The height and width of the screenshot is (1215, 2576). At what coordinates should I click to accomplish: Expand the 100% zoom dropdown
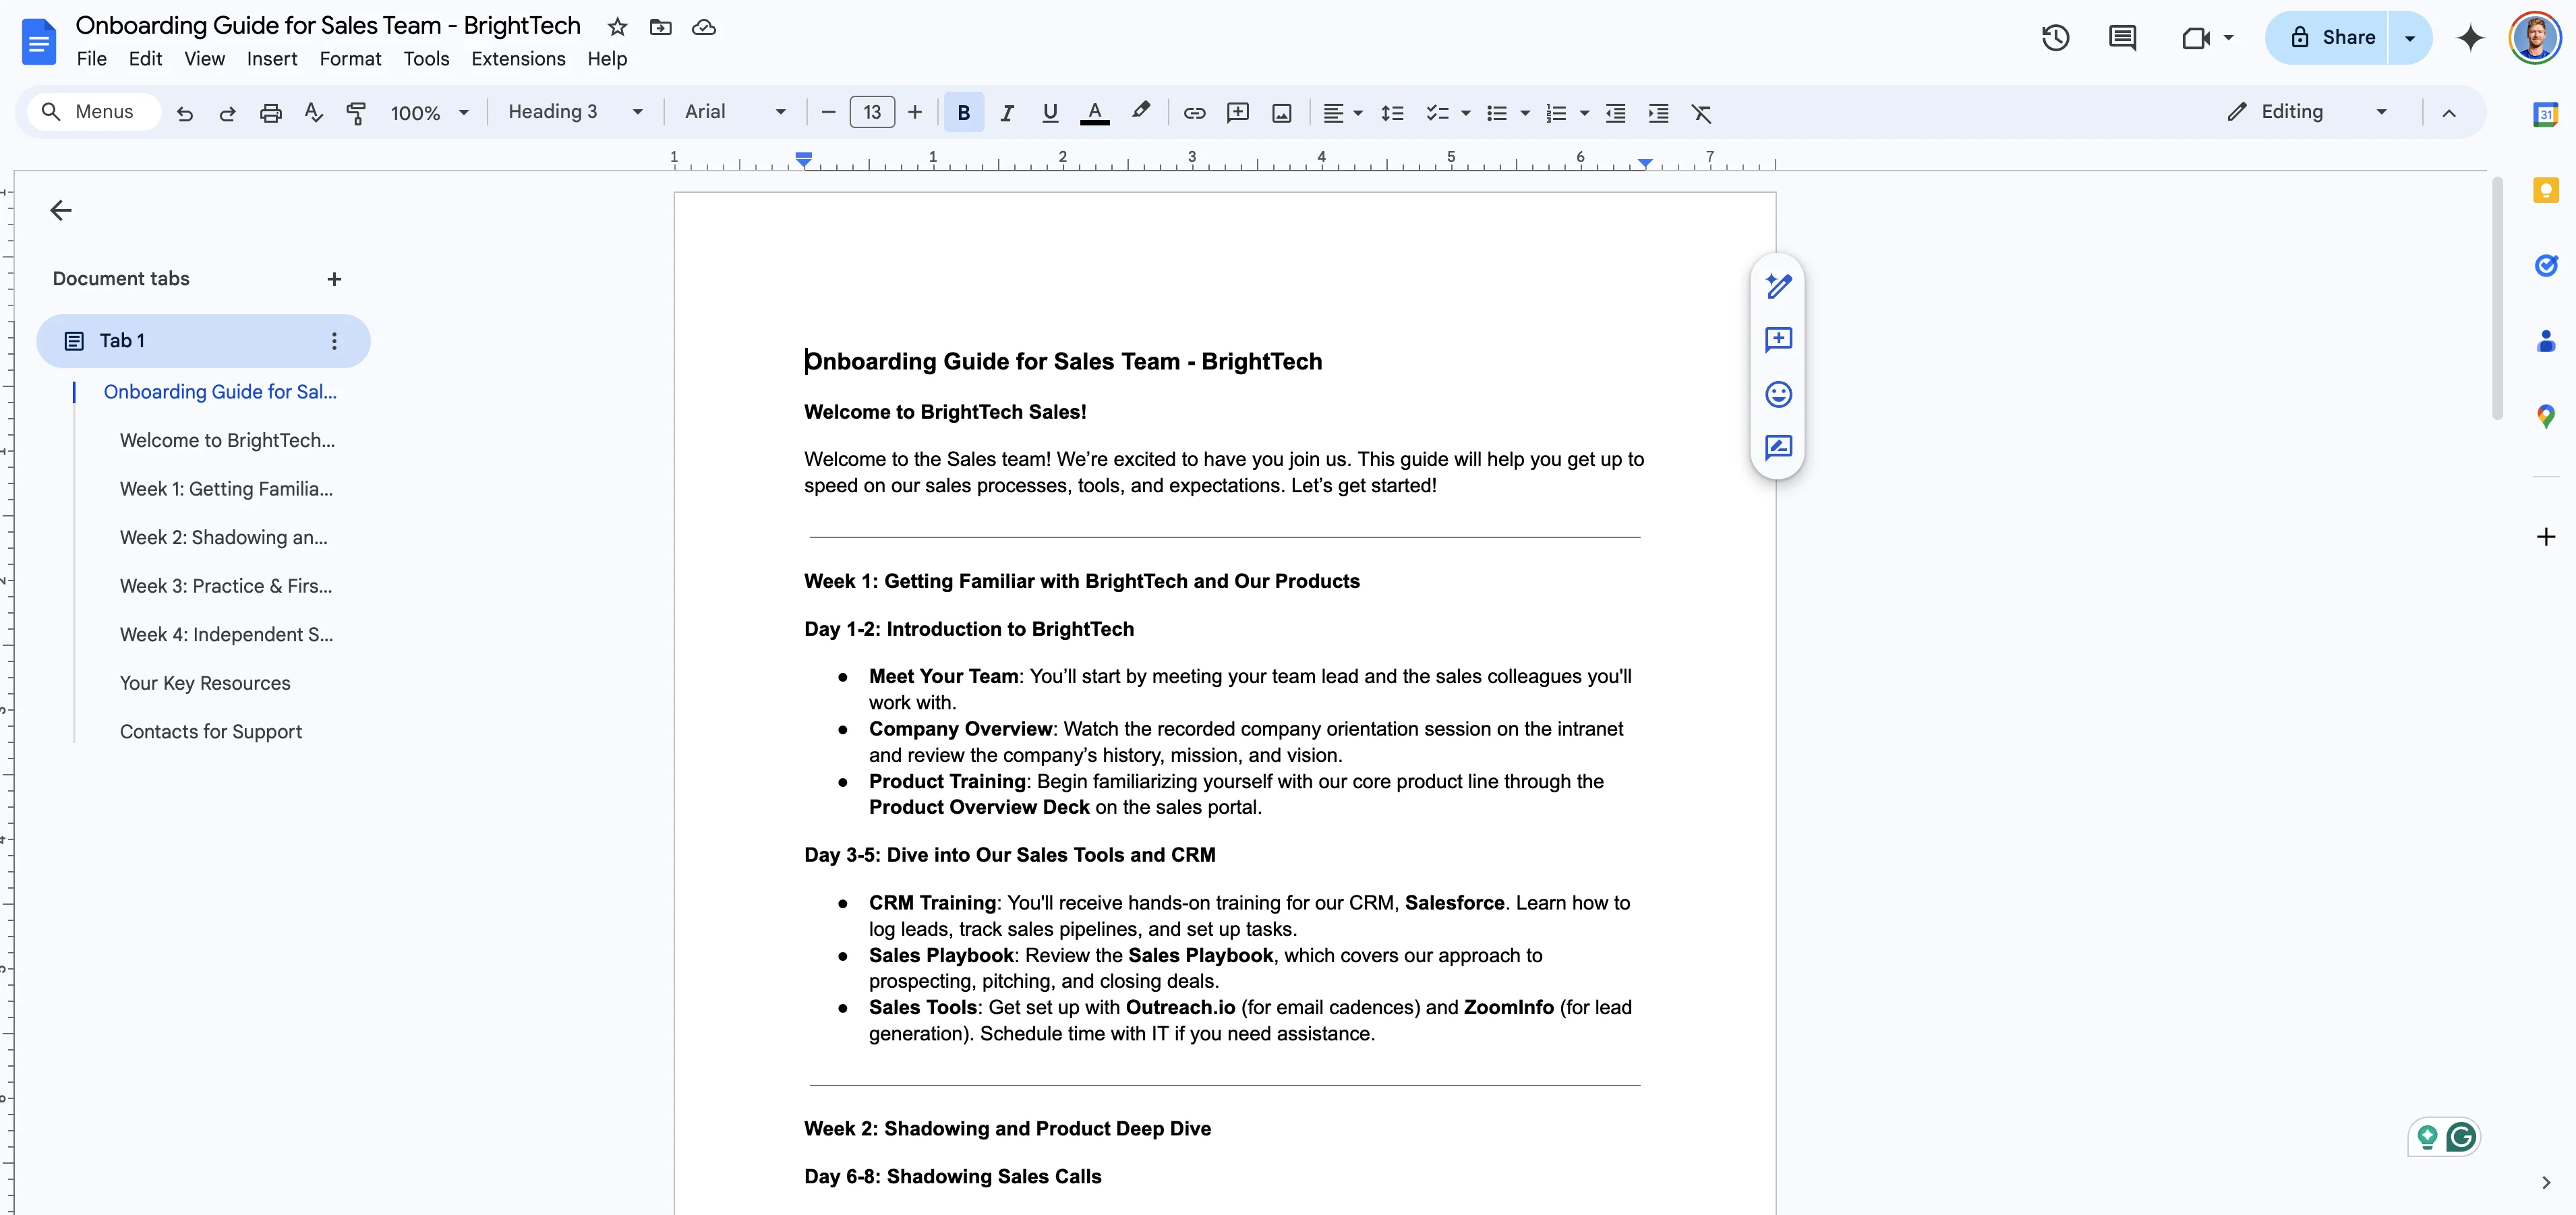click(x=429, y=113)
